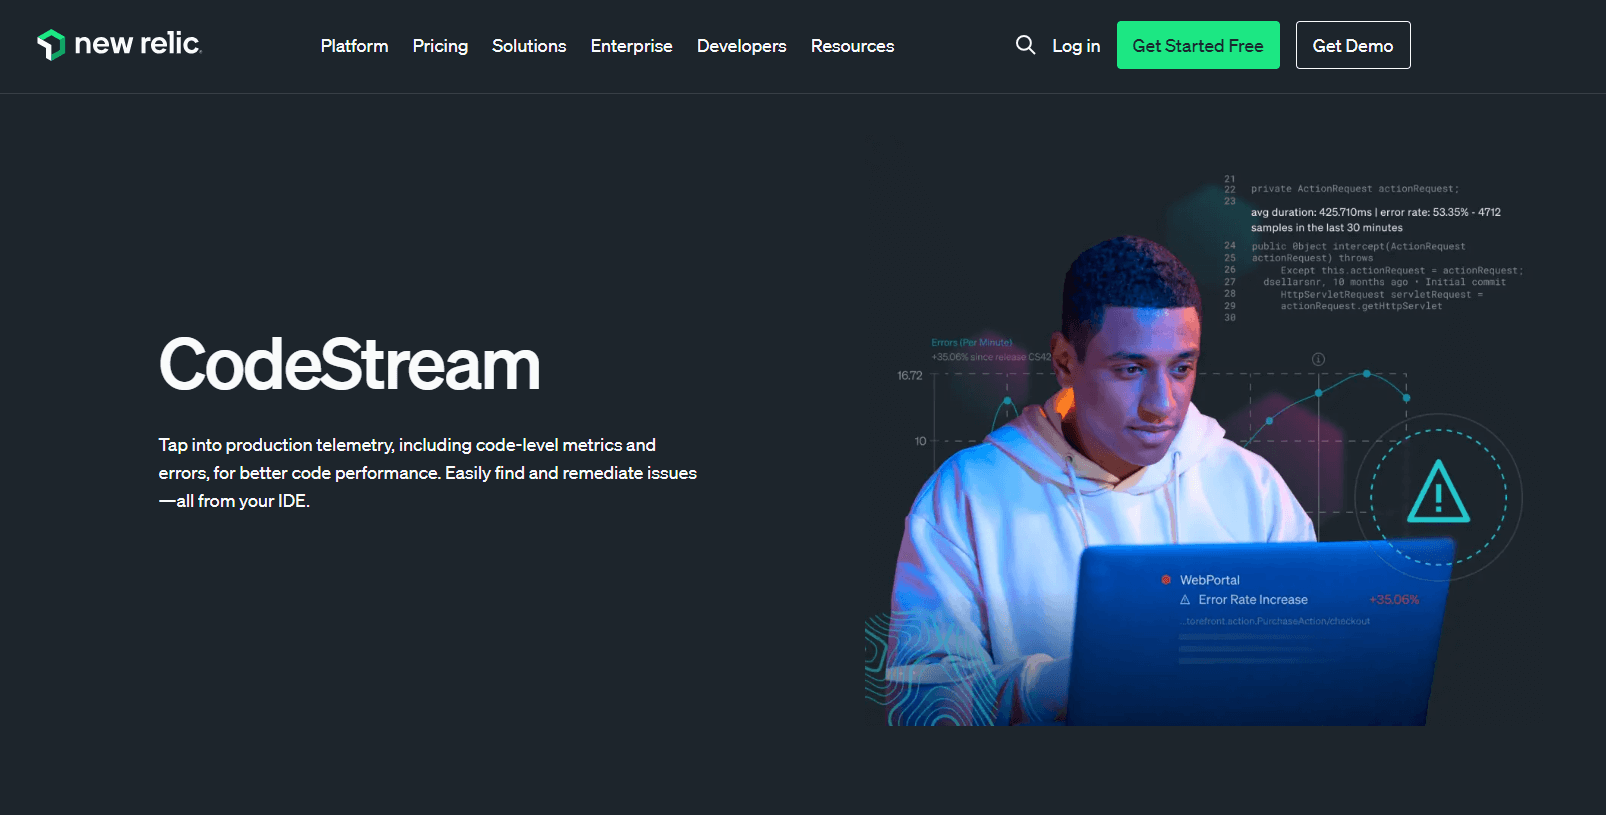Click the '16.72' axis value
This screenshot has width=1606, height=815.
(x=910, y=376)
